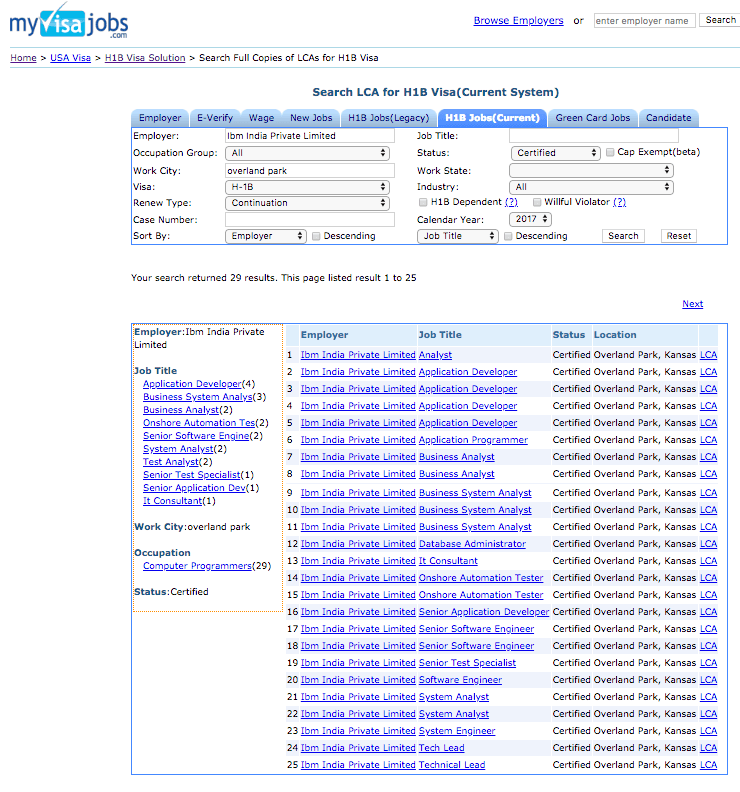Switch to the Candidate tab
The image size is (740, 792).
tap(668, 118)
